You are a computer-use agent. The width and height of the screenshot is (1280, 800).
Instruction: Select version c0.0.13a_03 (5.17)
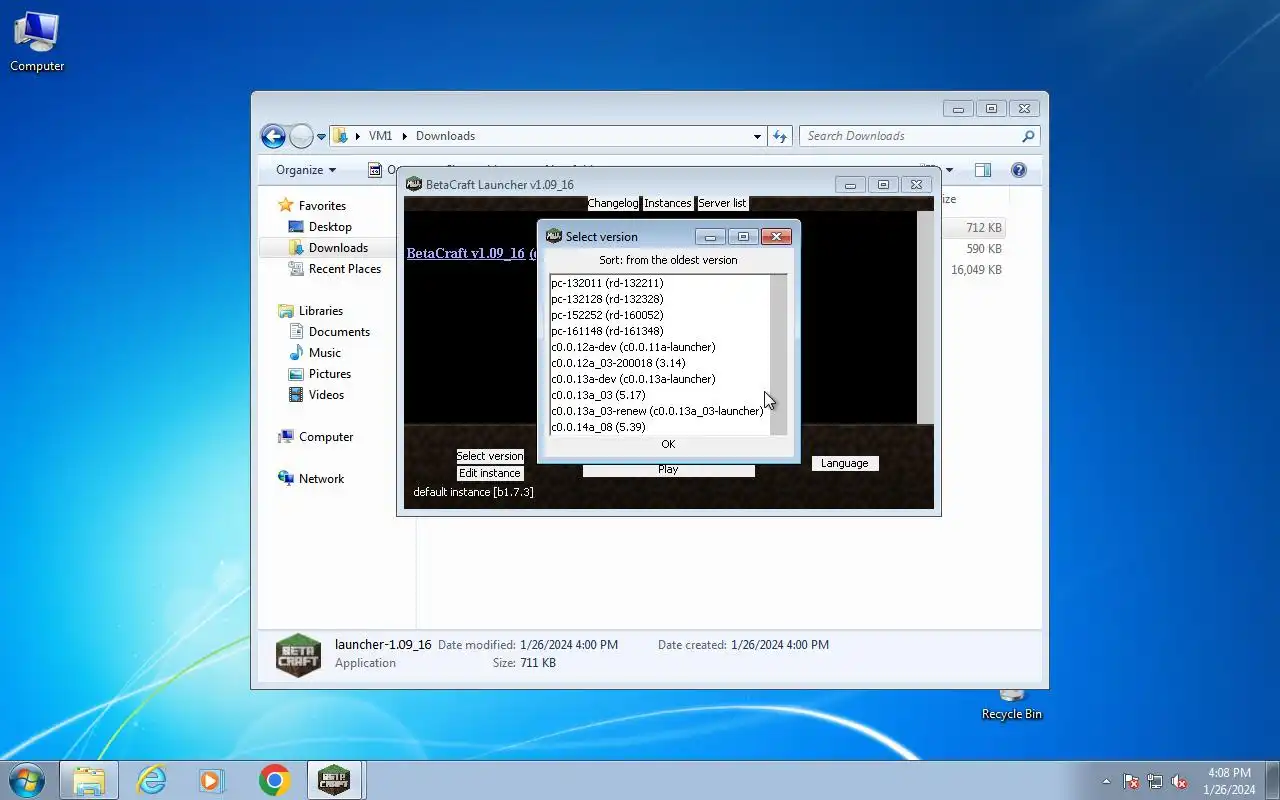coord(659,395)
